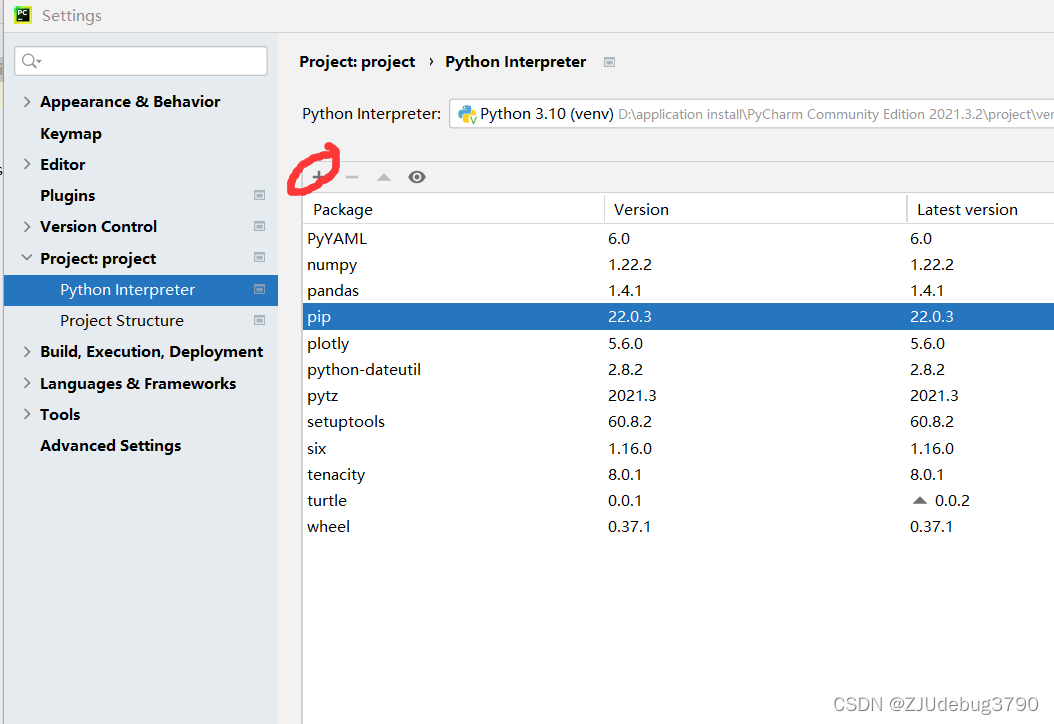Select the PyYAML package row

[678, 239]
